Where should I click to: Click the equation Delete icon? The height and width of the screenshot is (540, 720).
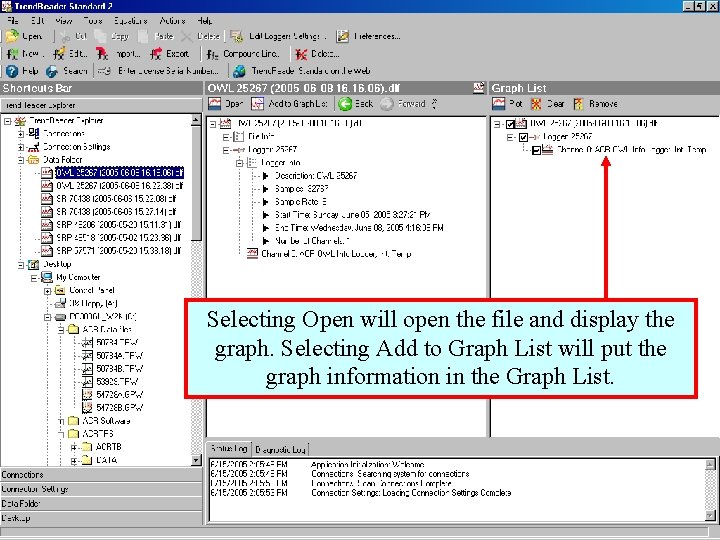click(301, 54)
